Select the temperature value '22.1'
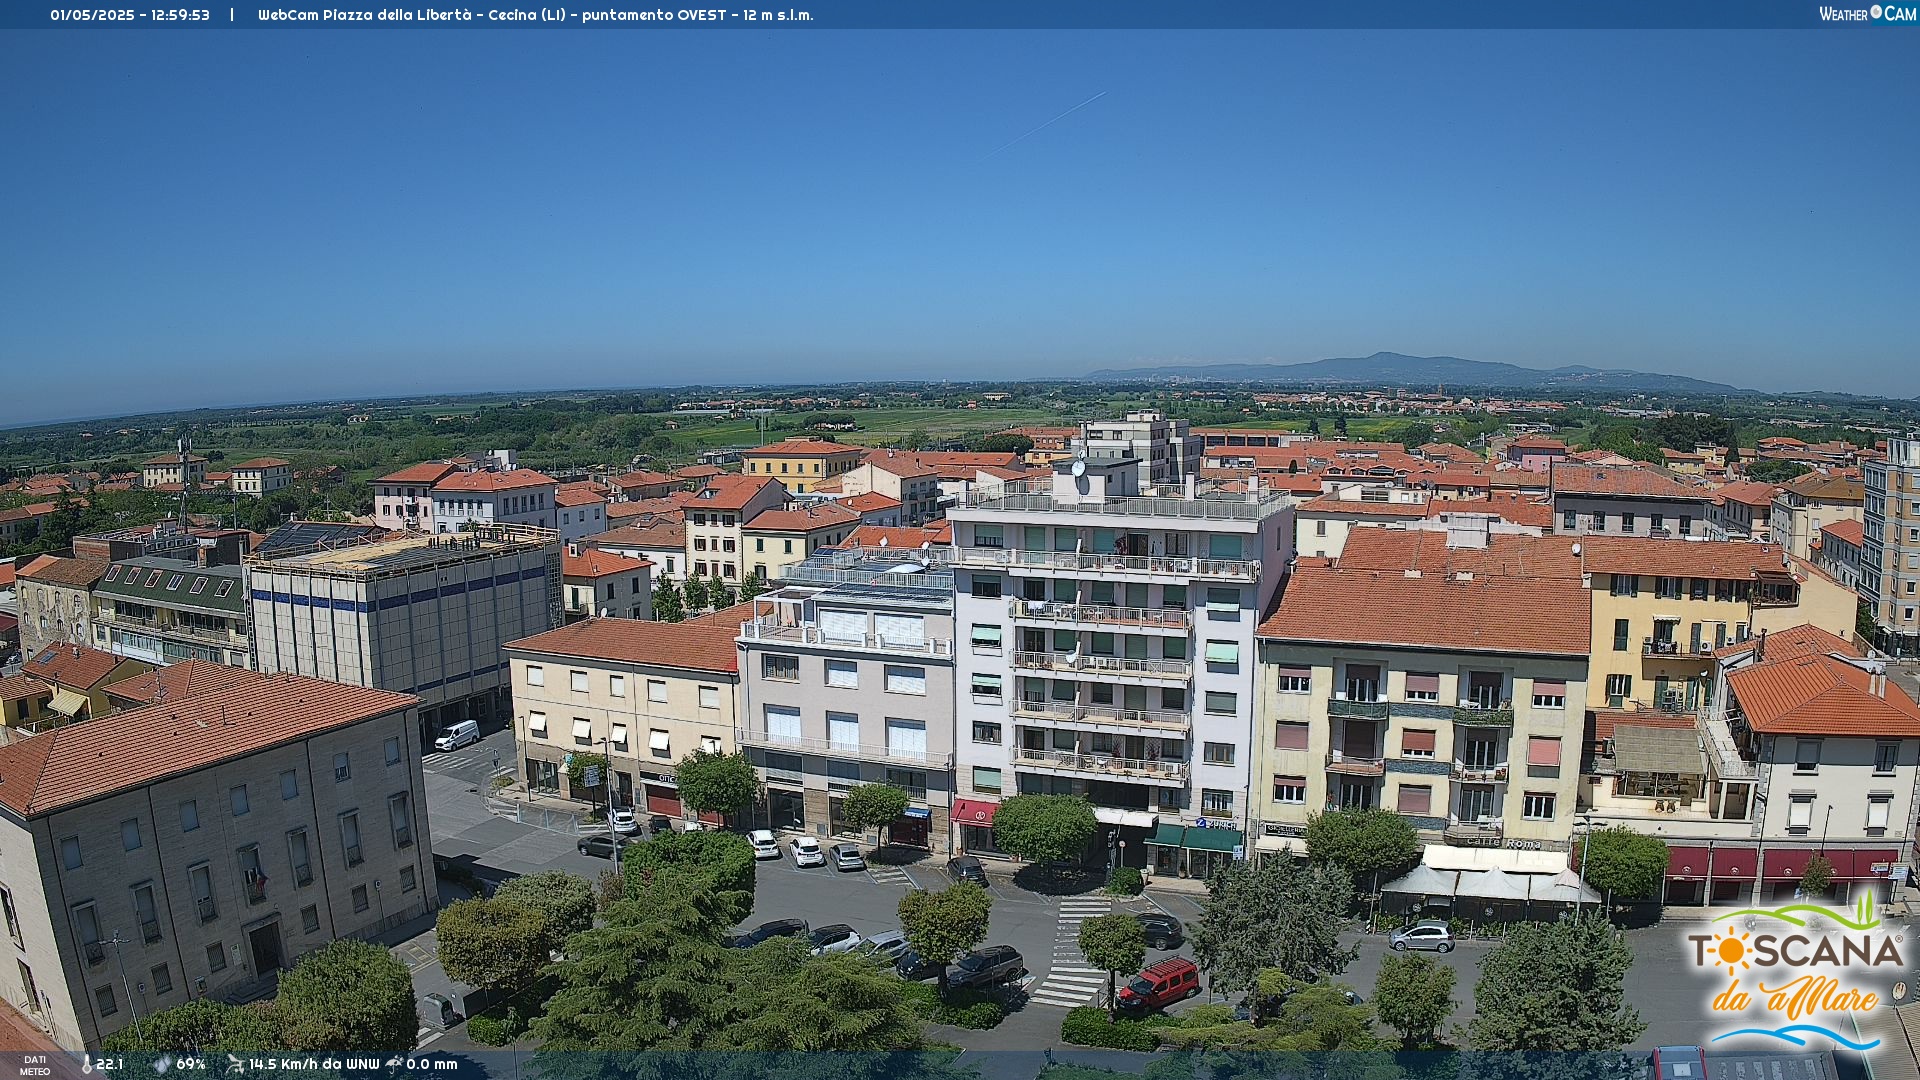Screen dimensions: 1920x1080 pos(109,1064)
